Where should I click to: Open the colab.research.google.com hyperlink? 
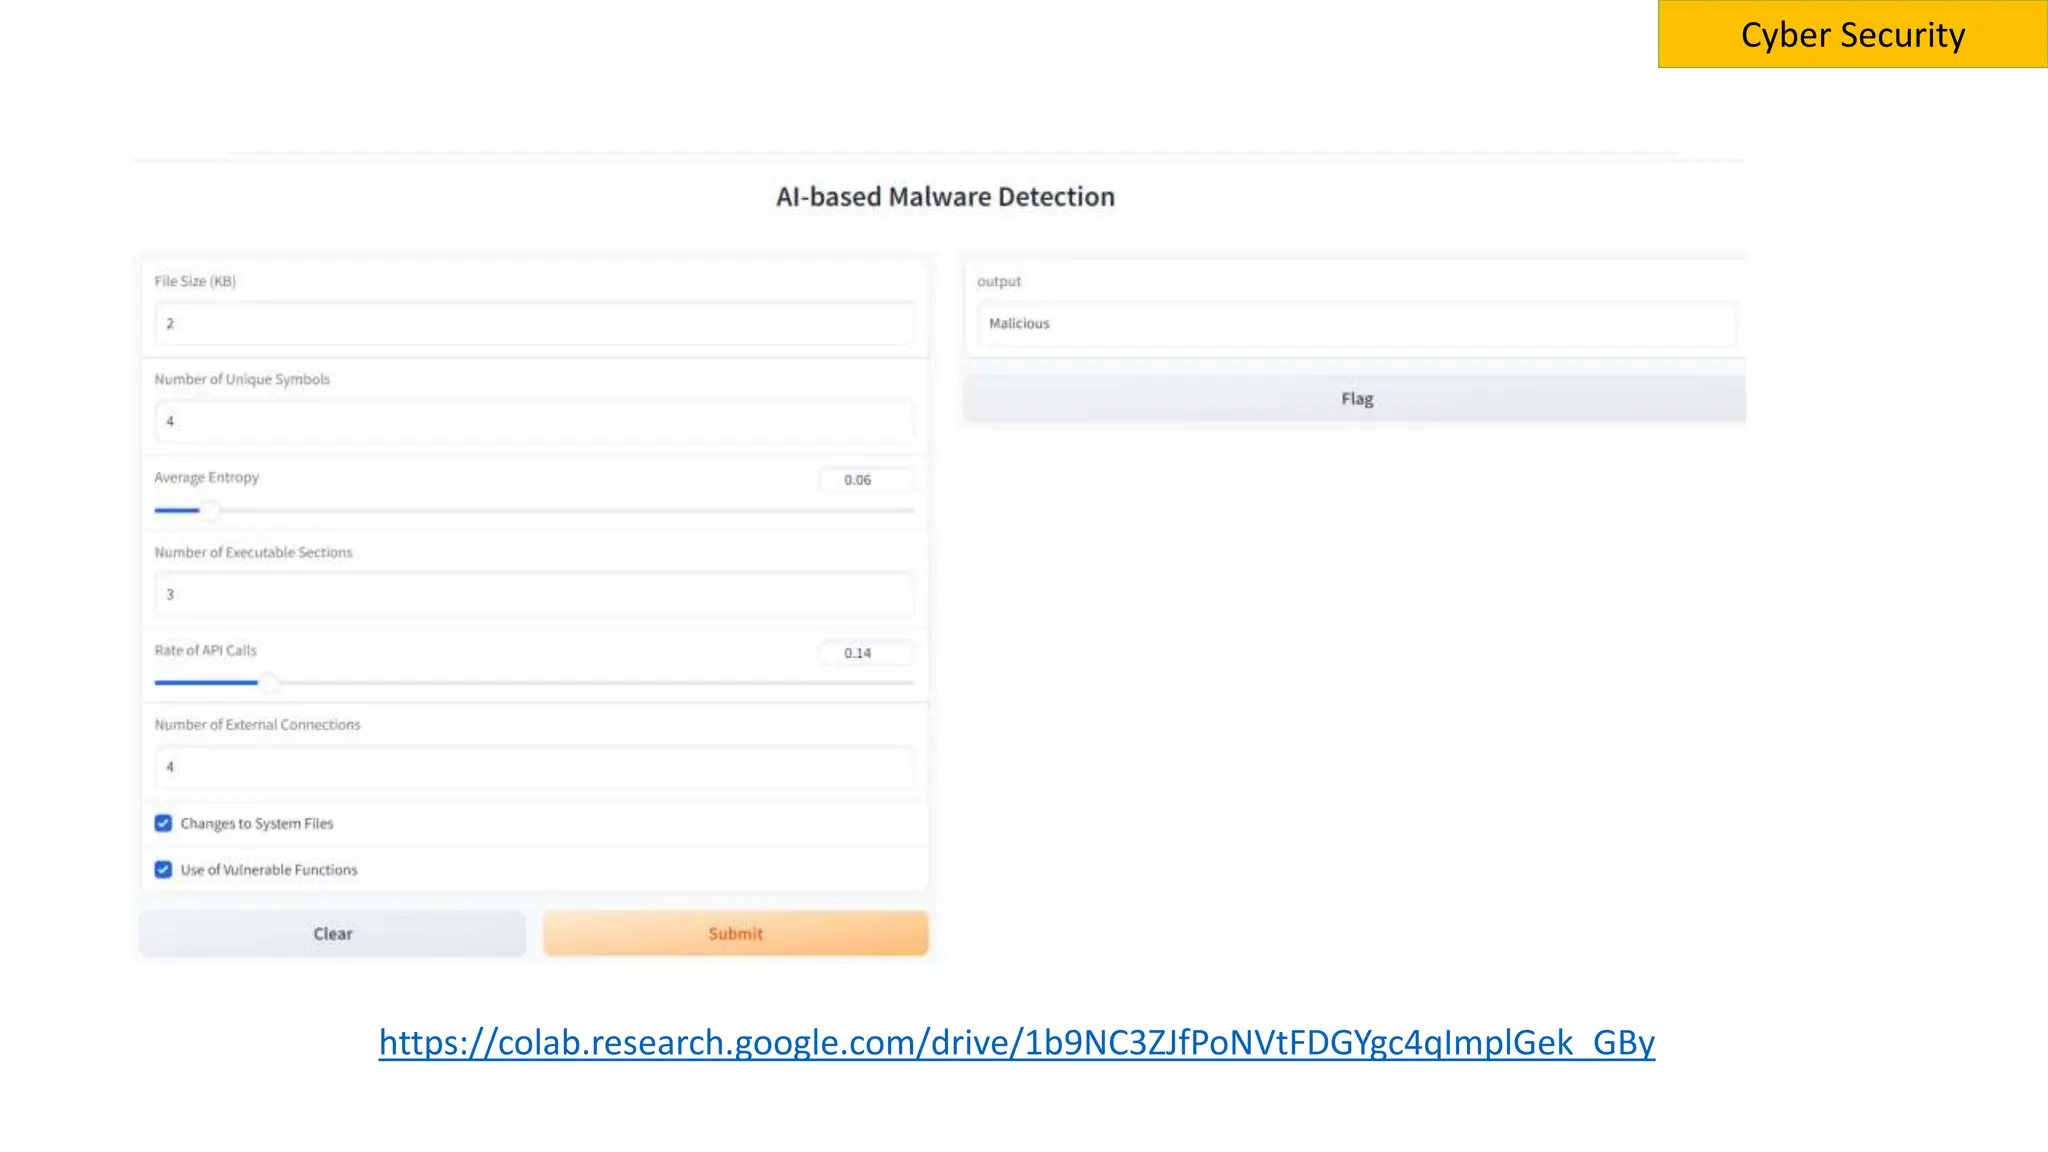tap(1016, 1043)
